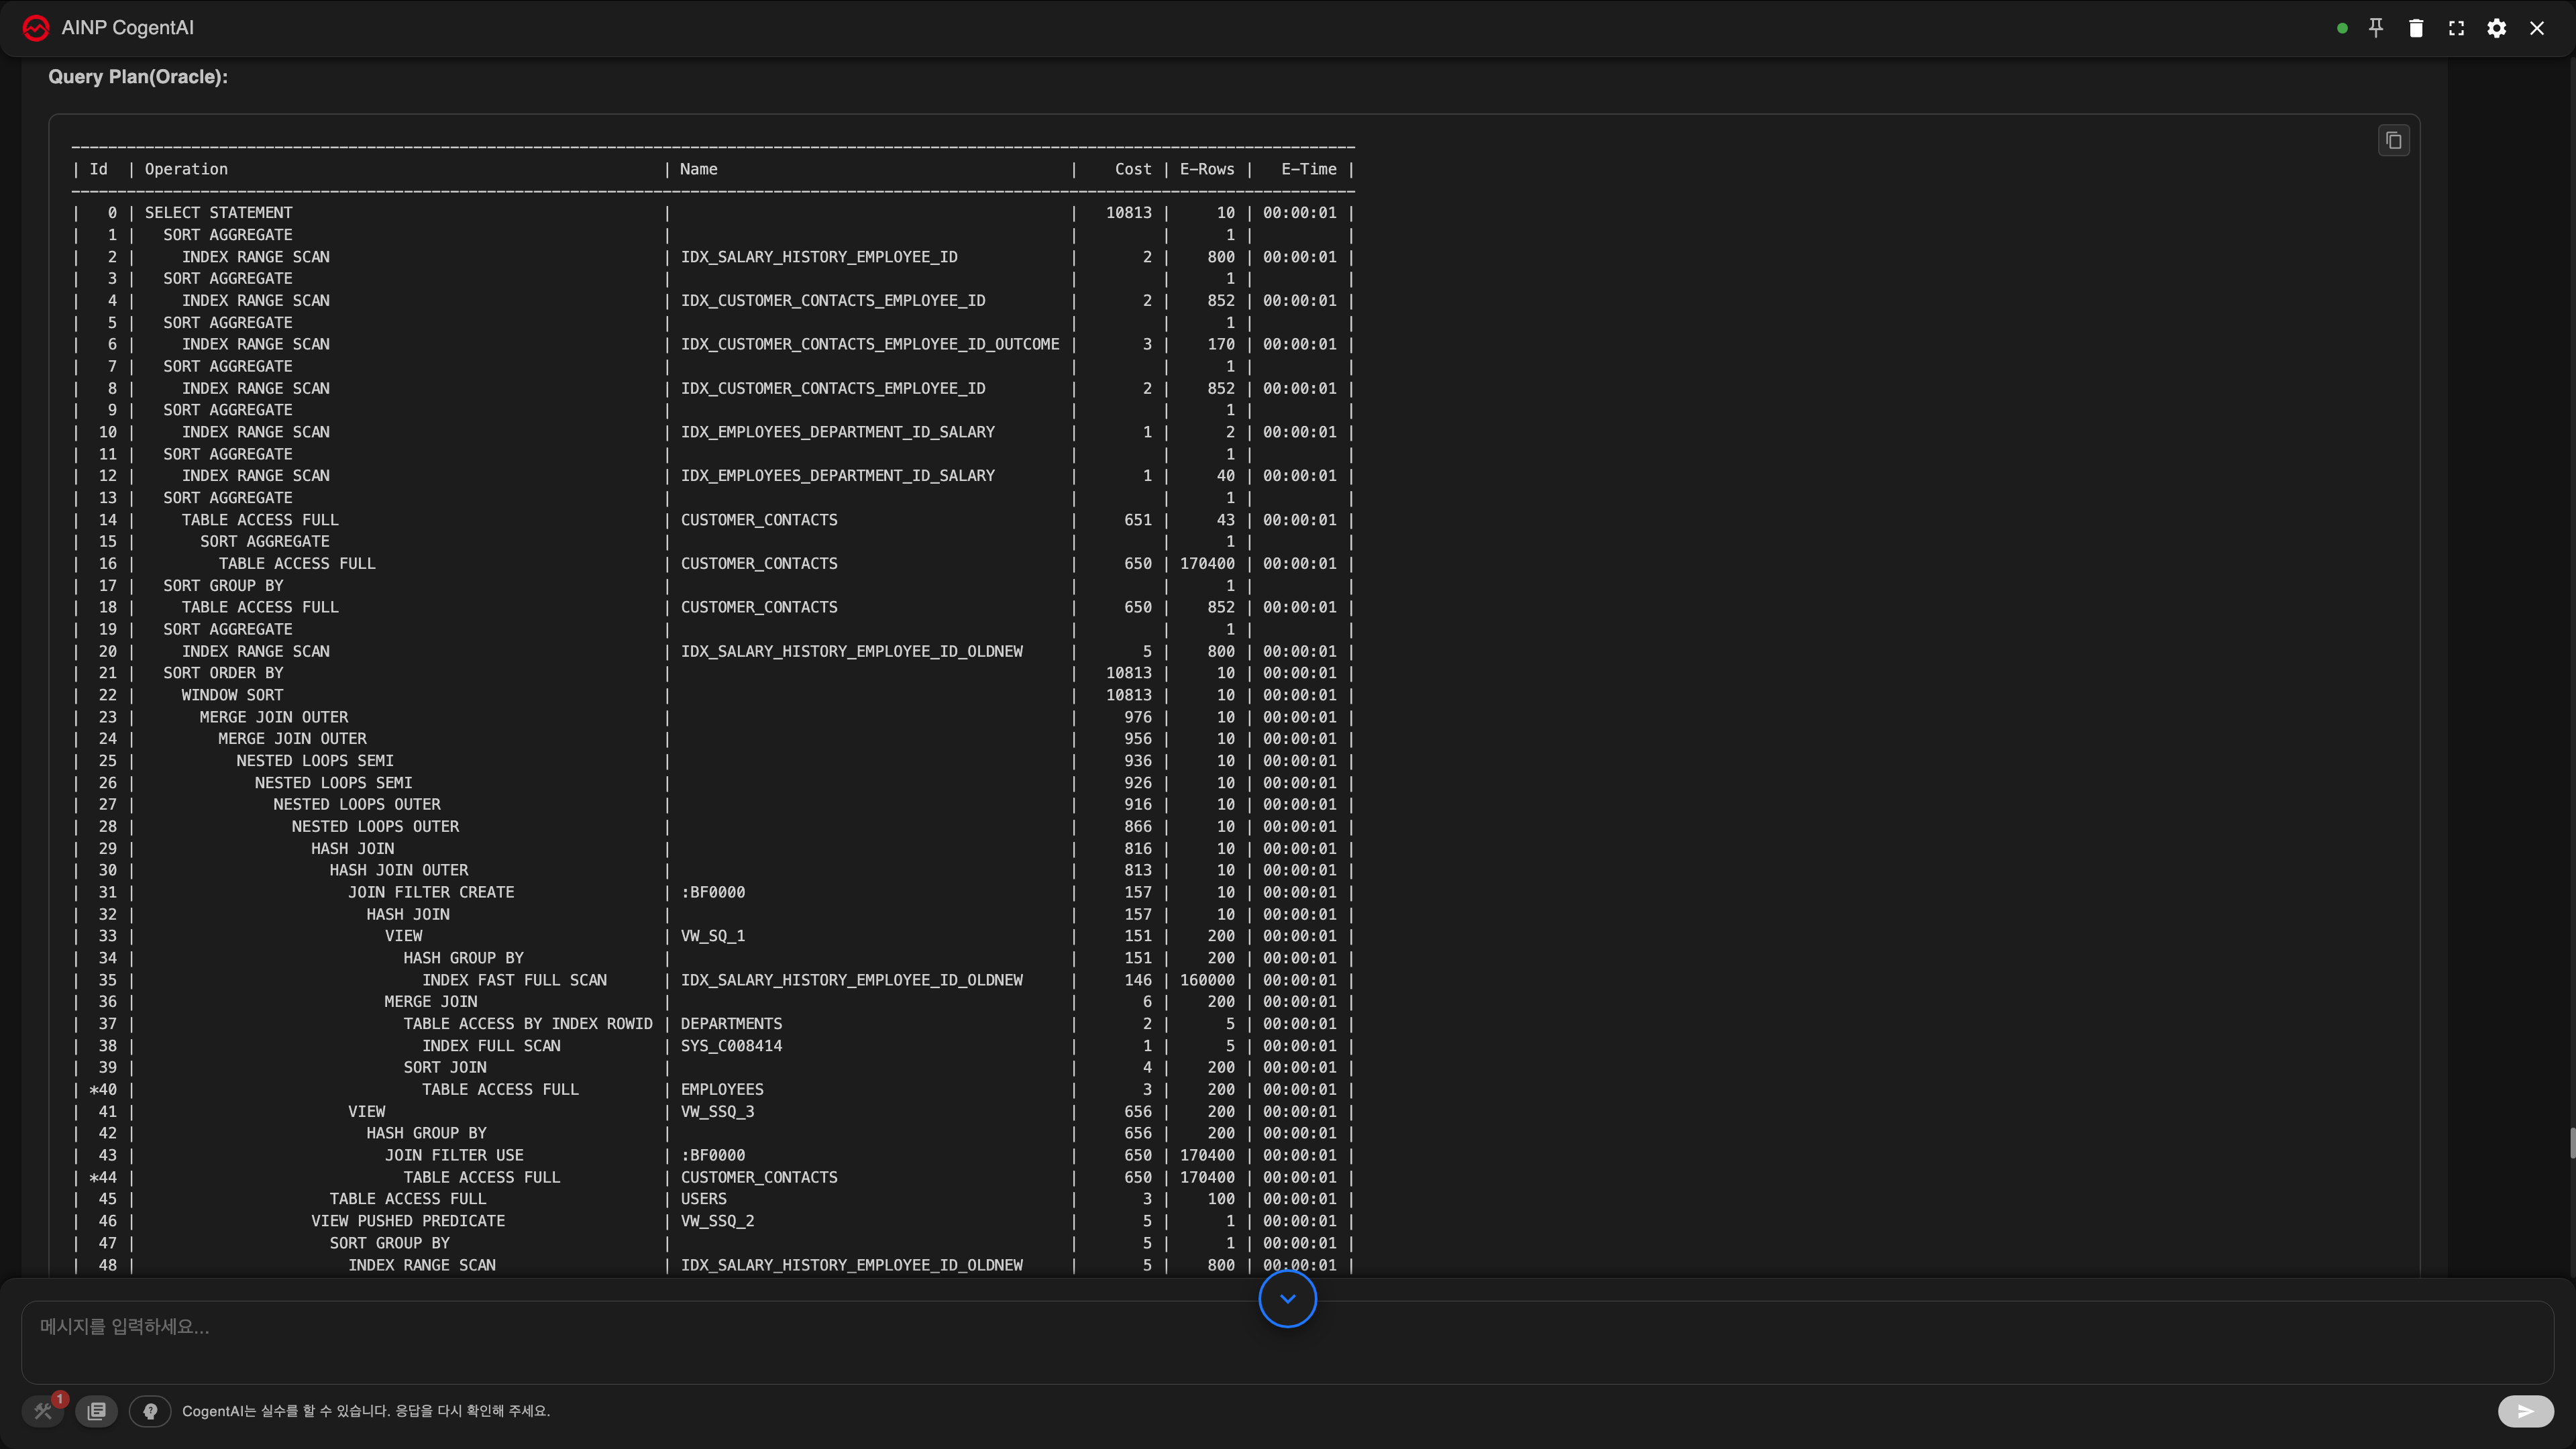Click 'IDX_EMPLOYEES_DEPARTMENT_ID_SALARY' in row 10
Image resolution: width=2576 pixels, height=1449 pixels.
coord(838,432)
